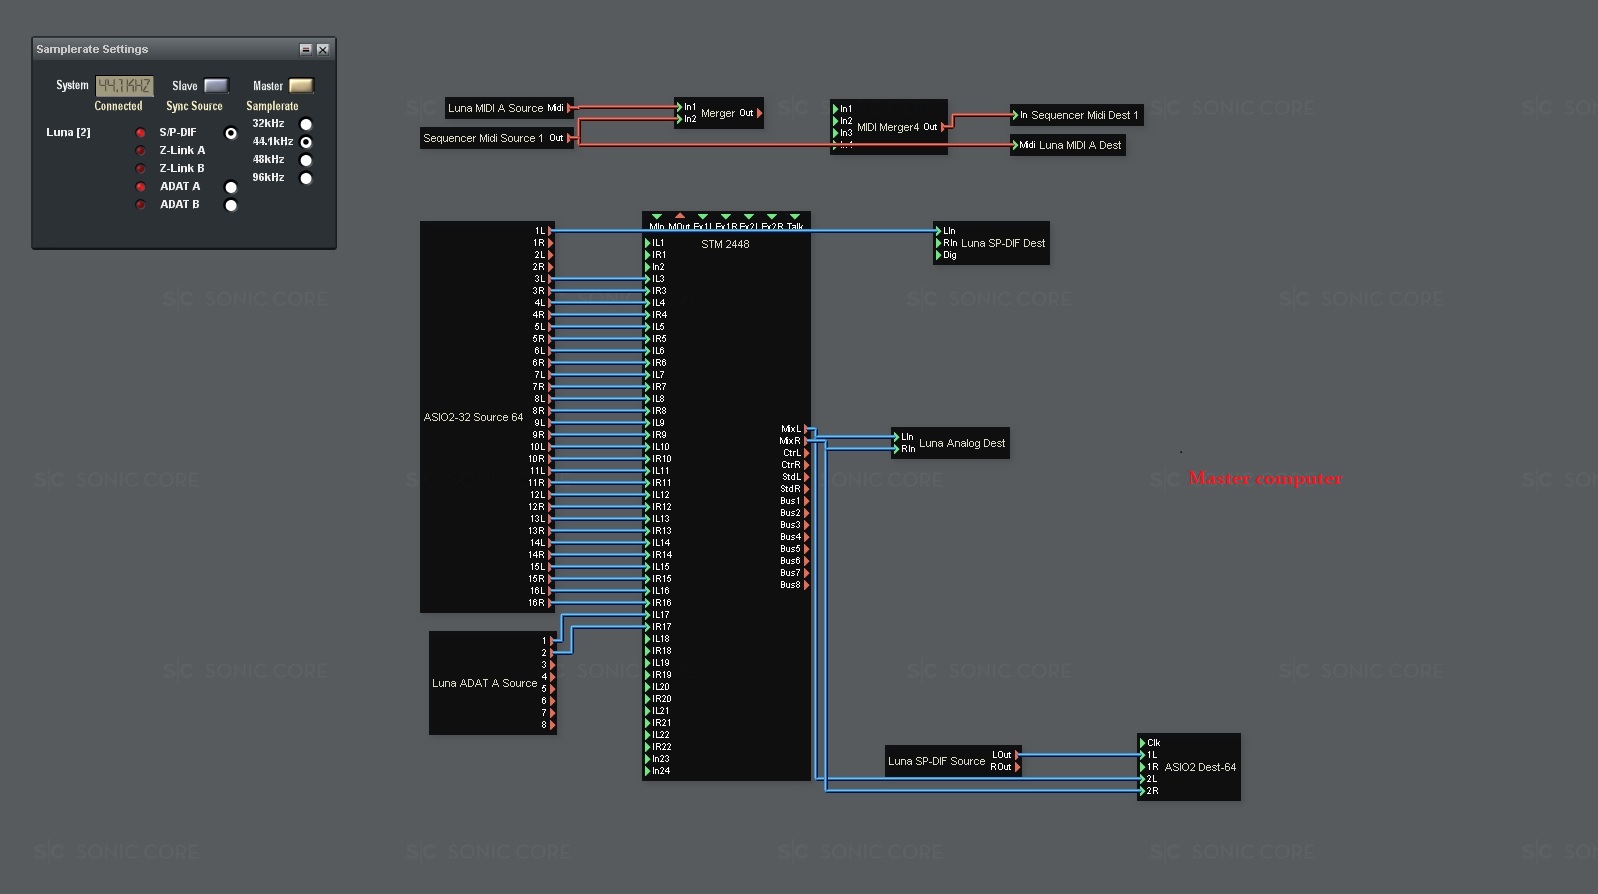Select ADAT A as sync source

coord(231,187)
